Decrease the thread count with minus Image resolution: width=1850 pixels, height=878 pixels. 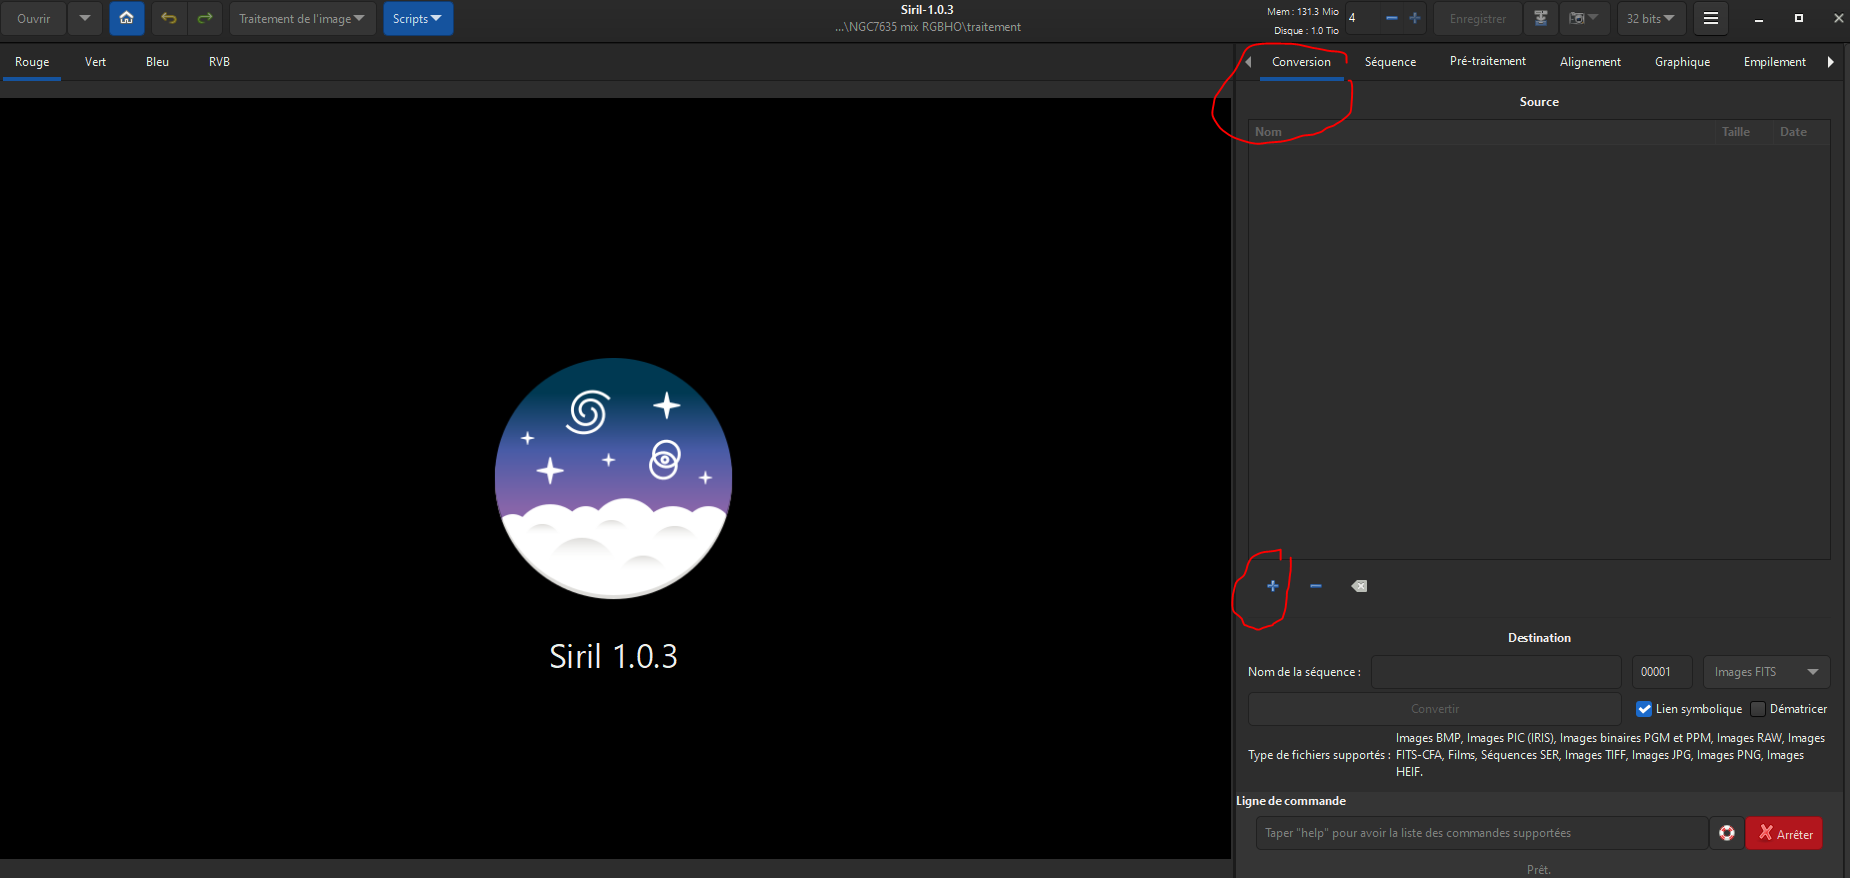(x=1391, y=18)
